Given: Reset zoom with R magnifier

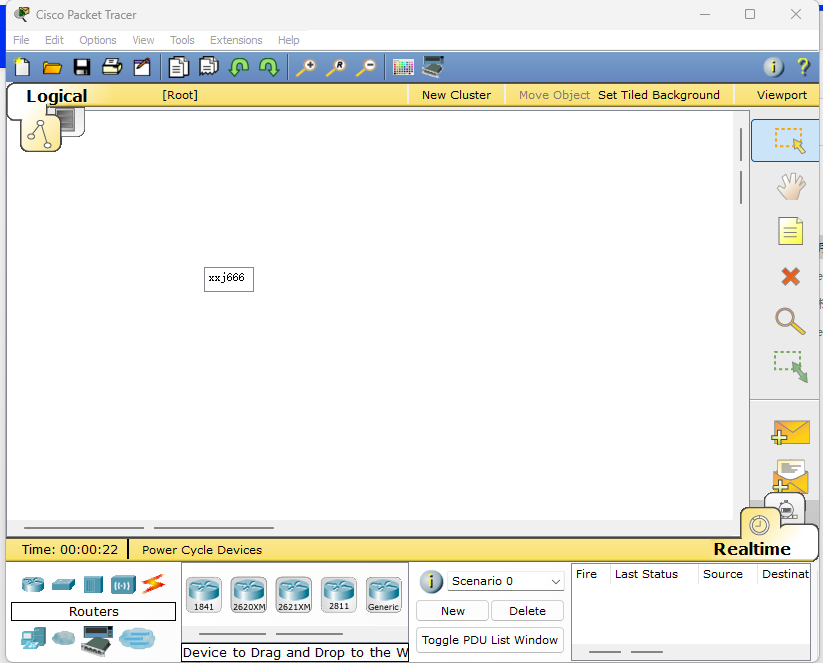Looking at the screenshot, I should coord(336,68).
